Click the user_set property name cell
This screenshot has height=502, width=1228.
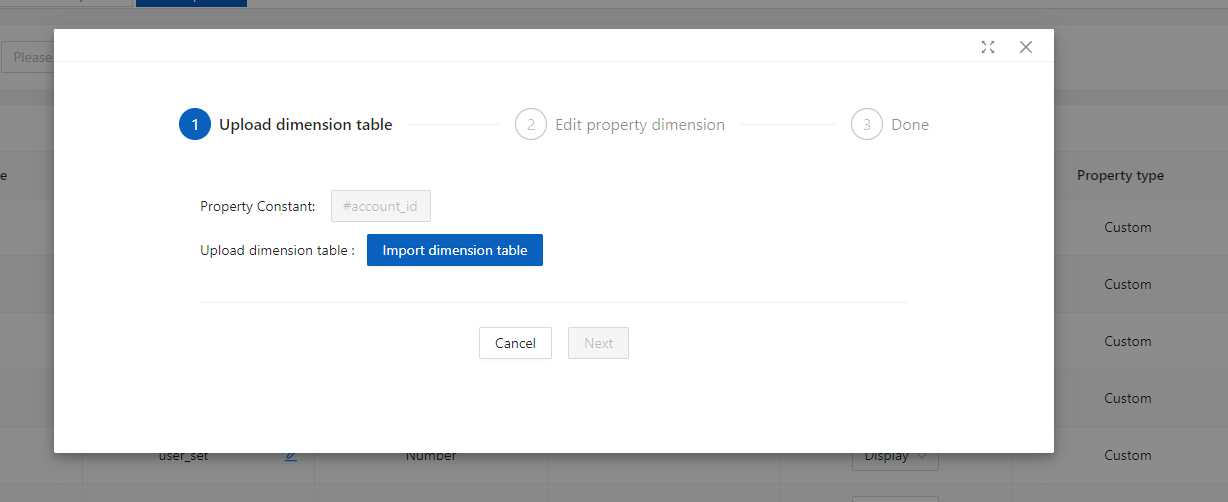tap(184, 456)
